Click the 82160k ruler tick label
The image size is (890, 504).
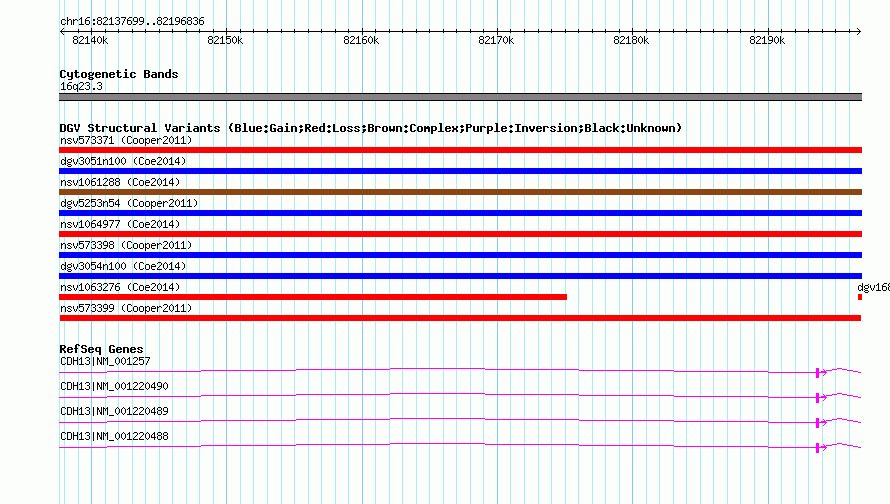click(361, 40)
